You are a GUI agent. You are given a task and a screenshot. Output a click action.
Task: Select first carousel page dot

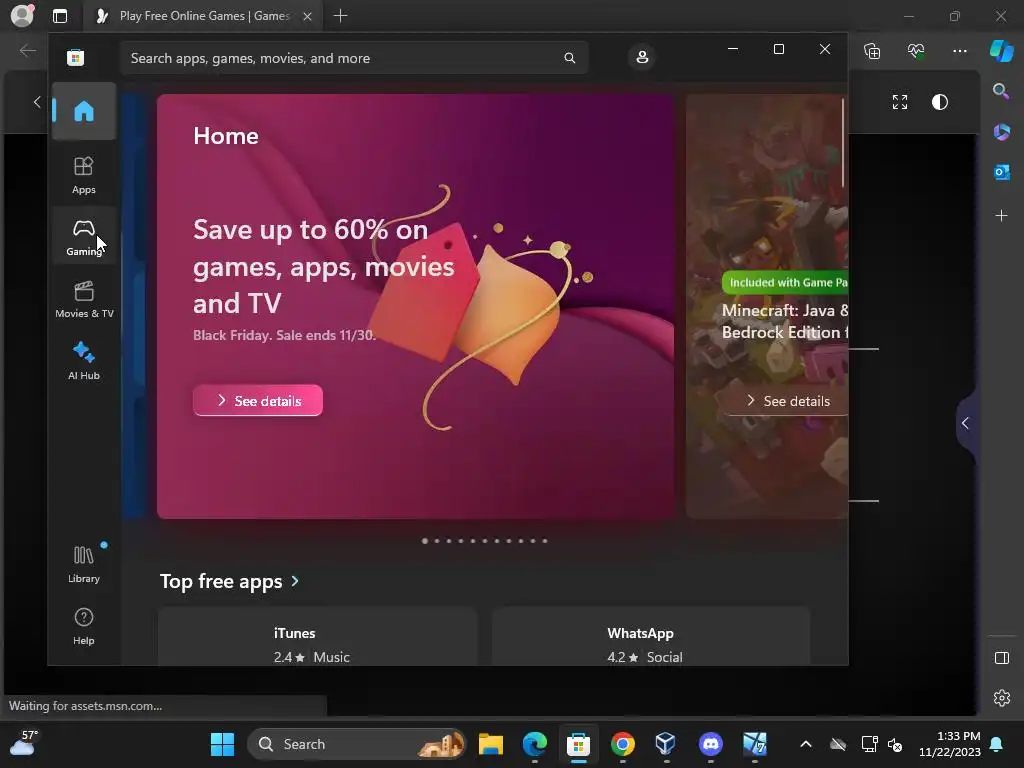(425, 541)
